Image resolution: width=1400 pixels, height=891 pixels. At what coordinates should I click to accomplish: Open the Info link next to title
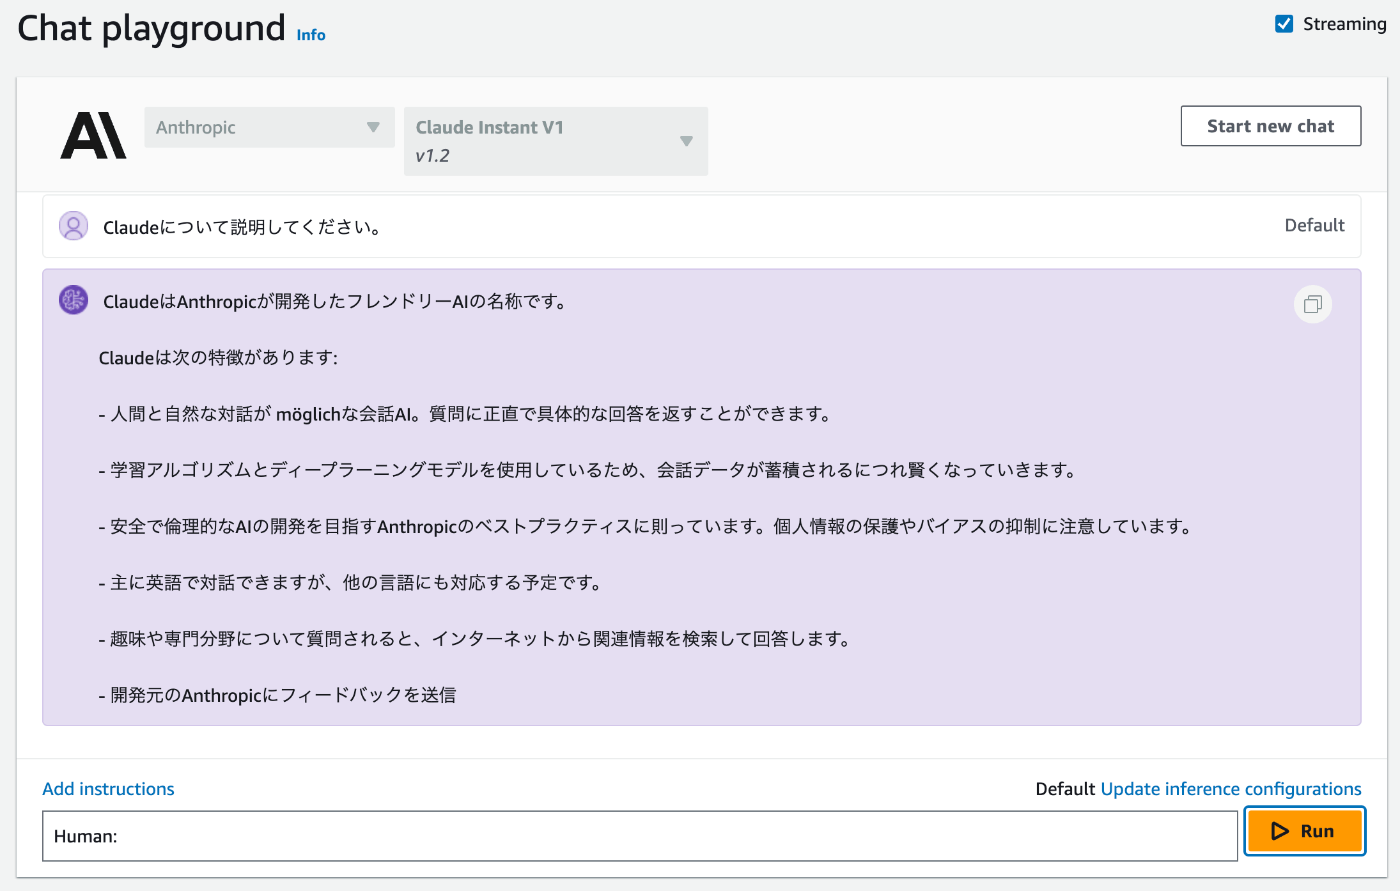311,35
